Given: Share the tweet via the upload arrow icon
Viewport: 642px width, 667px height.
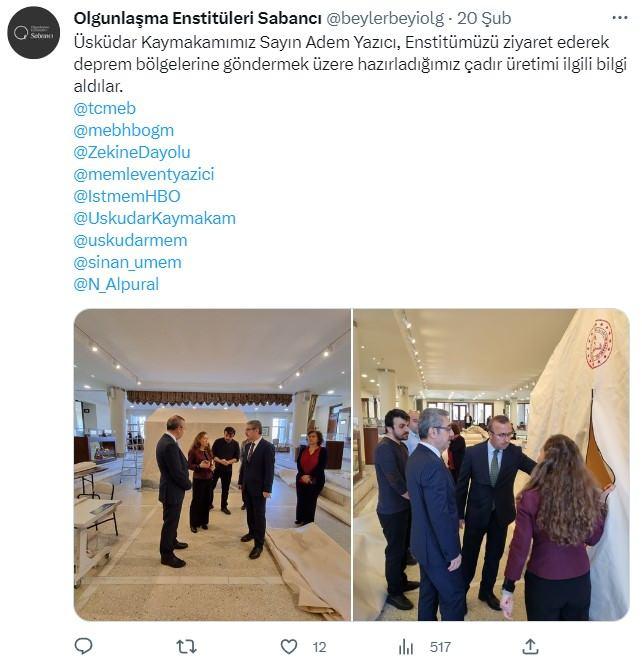Looking at the screenshot, I should tap(531, 647).
